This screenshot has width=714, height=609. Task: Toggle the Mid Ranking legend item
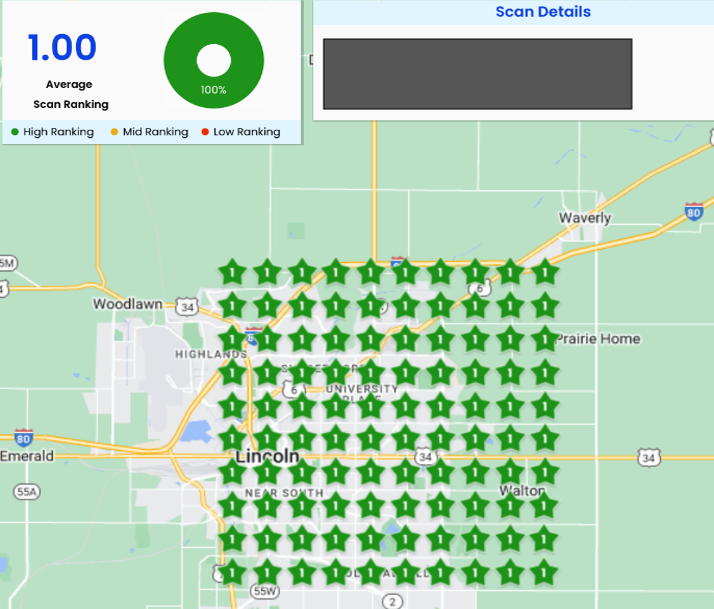[x=149, y=132]
